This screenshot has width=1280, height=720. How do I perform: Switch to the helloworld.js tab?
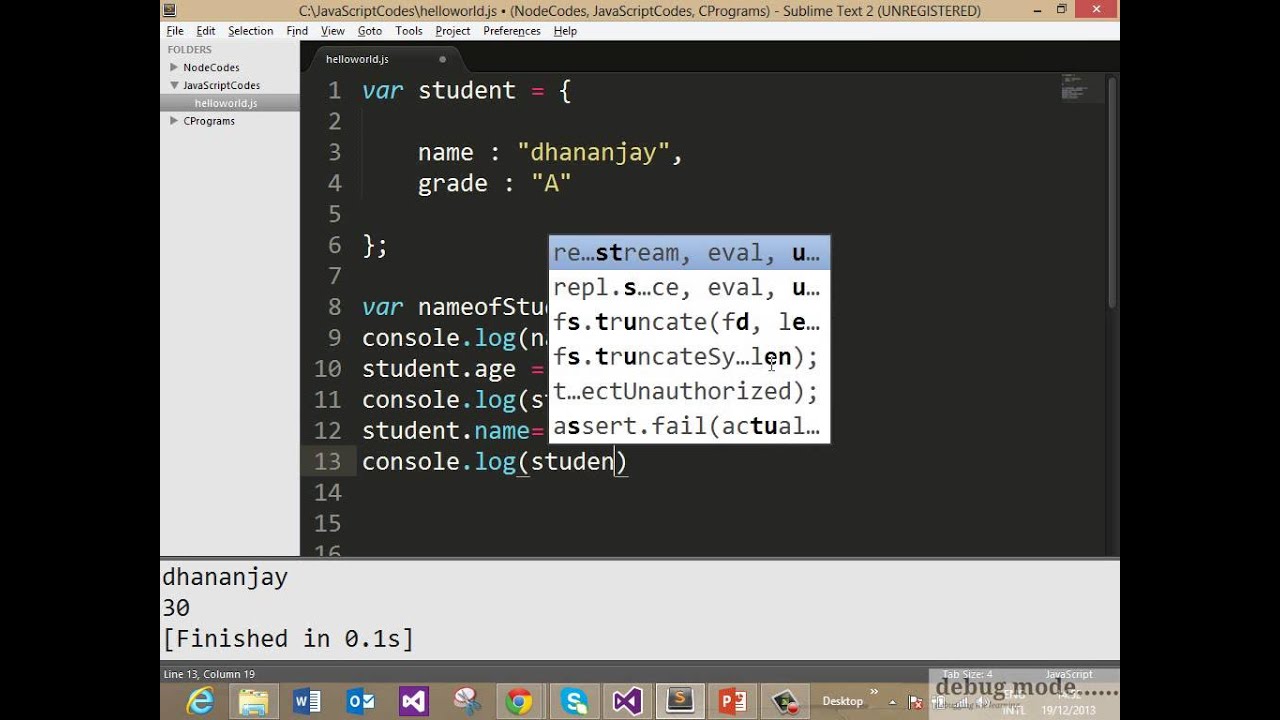(387, 59)
